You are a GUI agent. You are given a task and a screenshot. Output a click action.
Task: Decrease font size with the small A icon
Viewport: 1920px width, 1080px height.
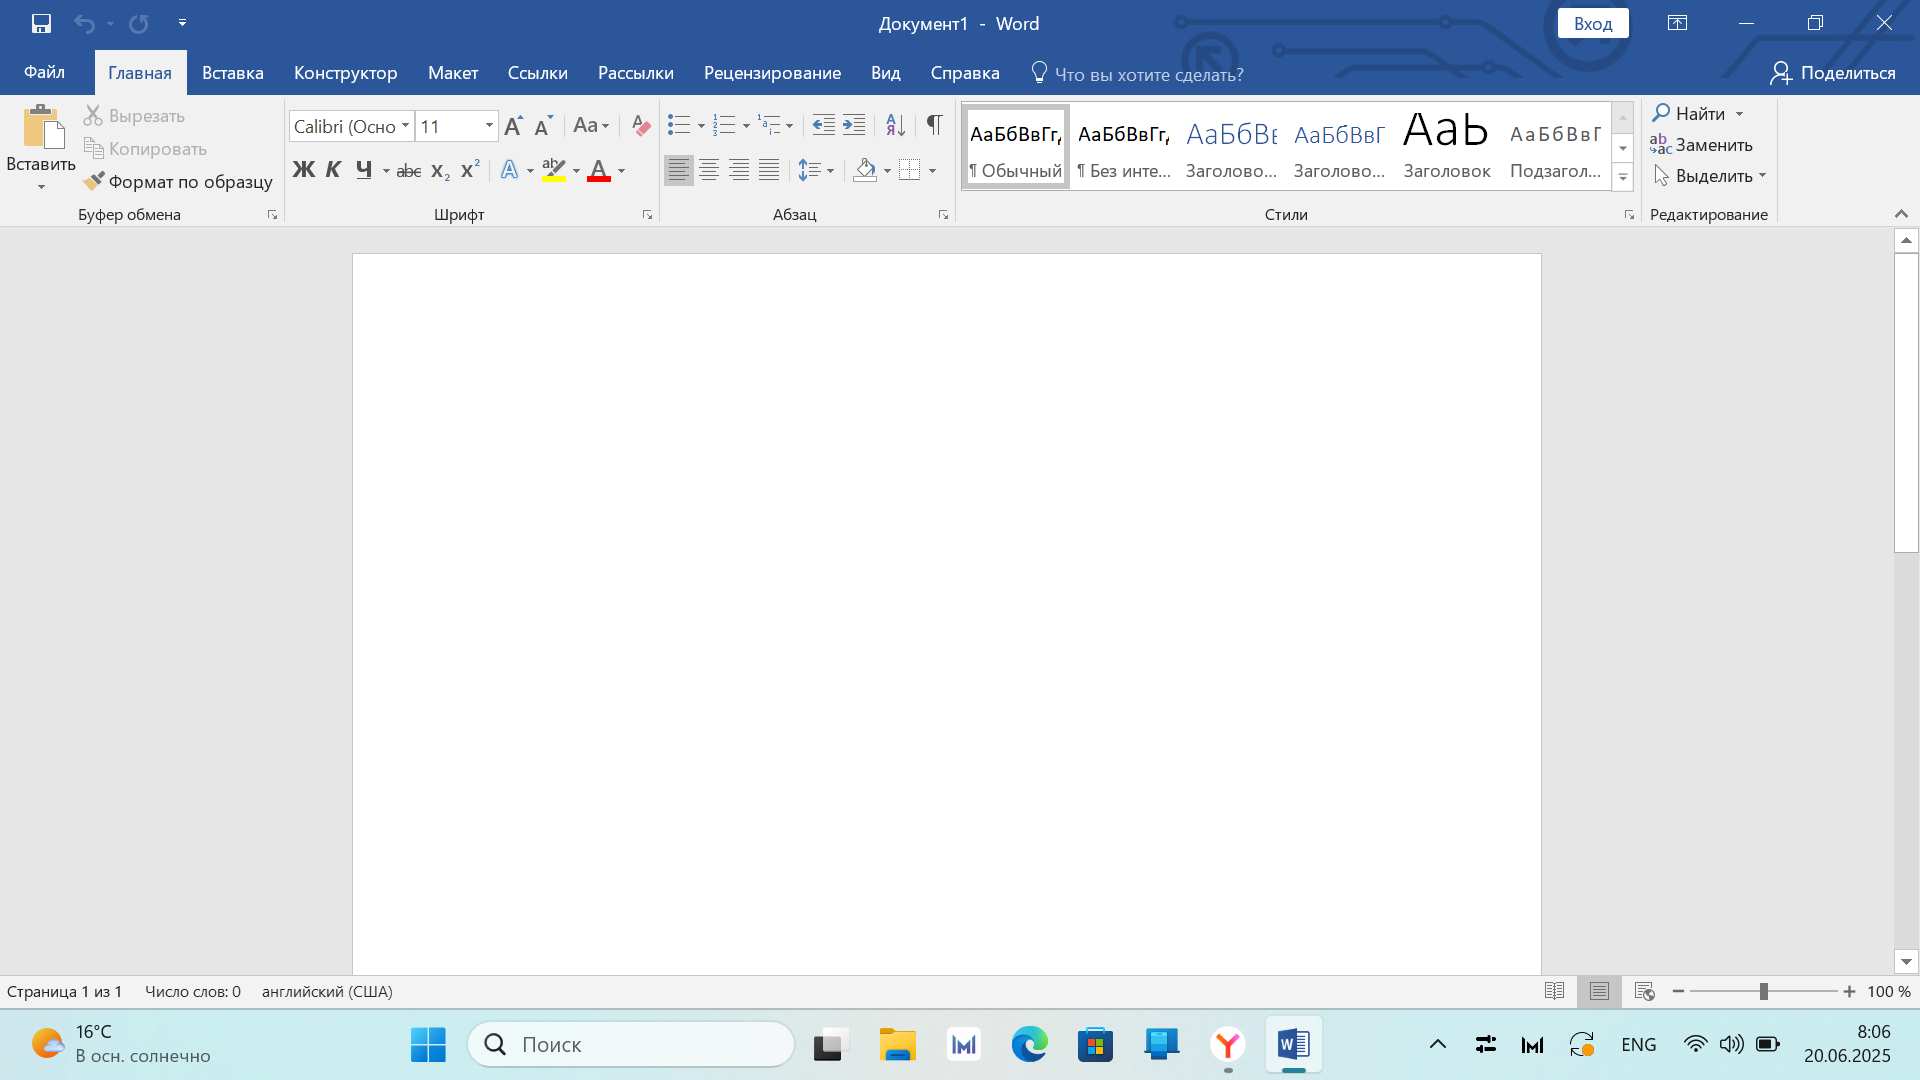[x=543, y=126]
